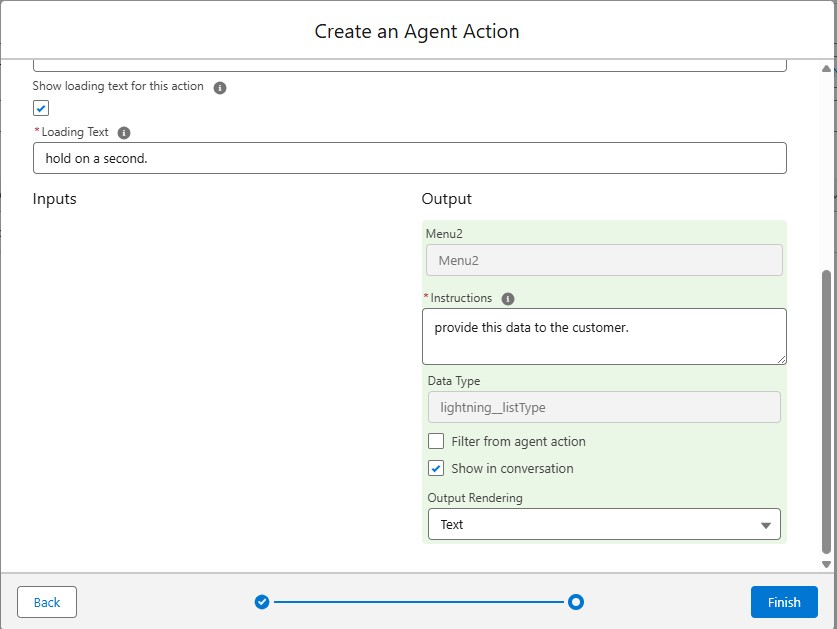The width and height of the screenshot is (837, 629).
Task: Select the current step circle in progress indicator
Action: (576, 602)
